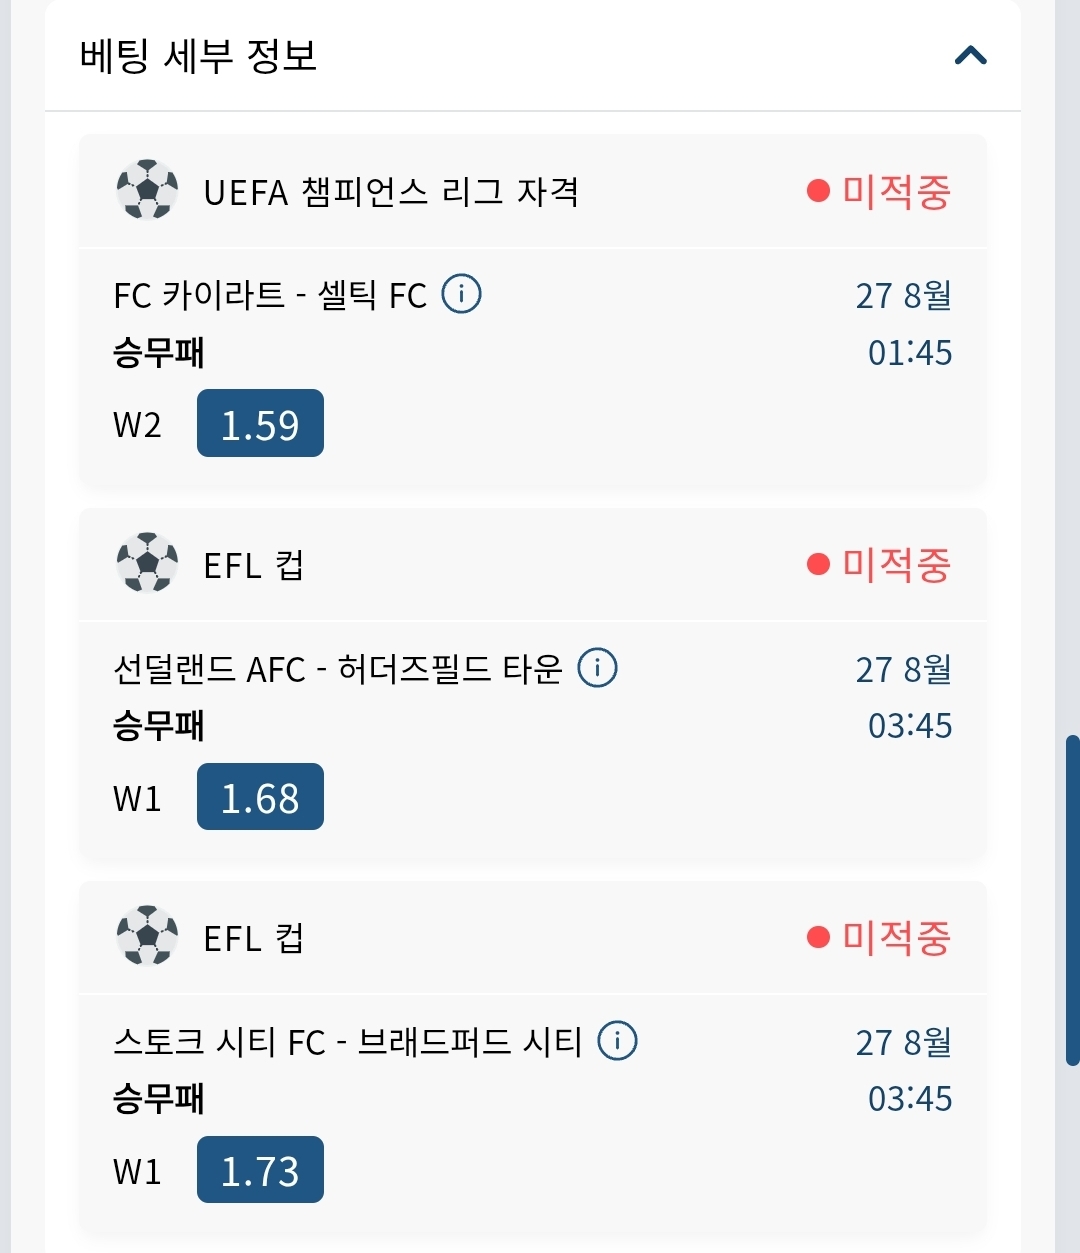Select the 베팅 세부 정보 header title
1080x1253 pixels.
(198, 54)
